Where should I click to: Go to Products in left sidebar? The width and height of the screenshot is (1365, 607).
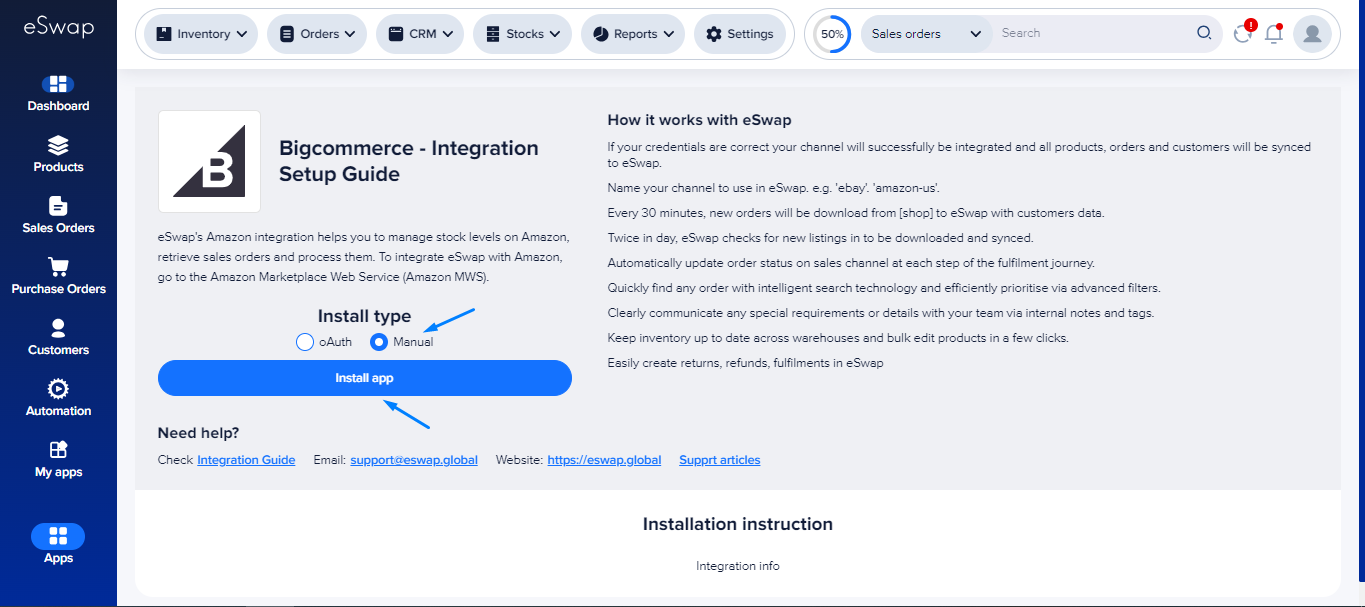58,146
